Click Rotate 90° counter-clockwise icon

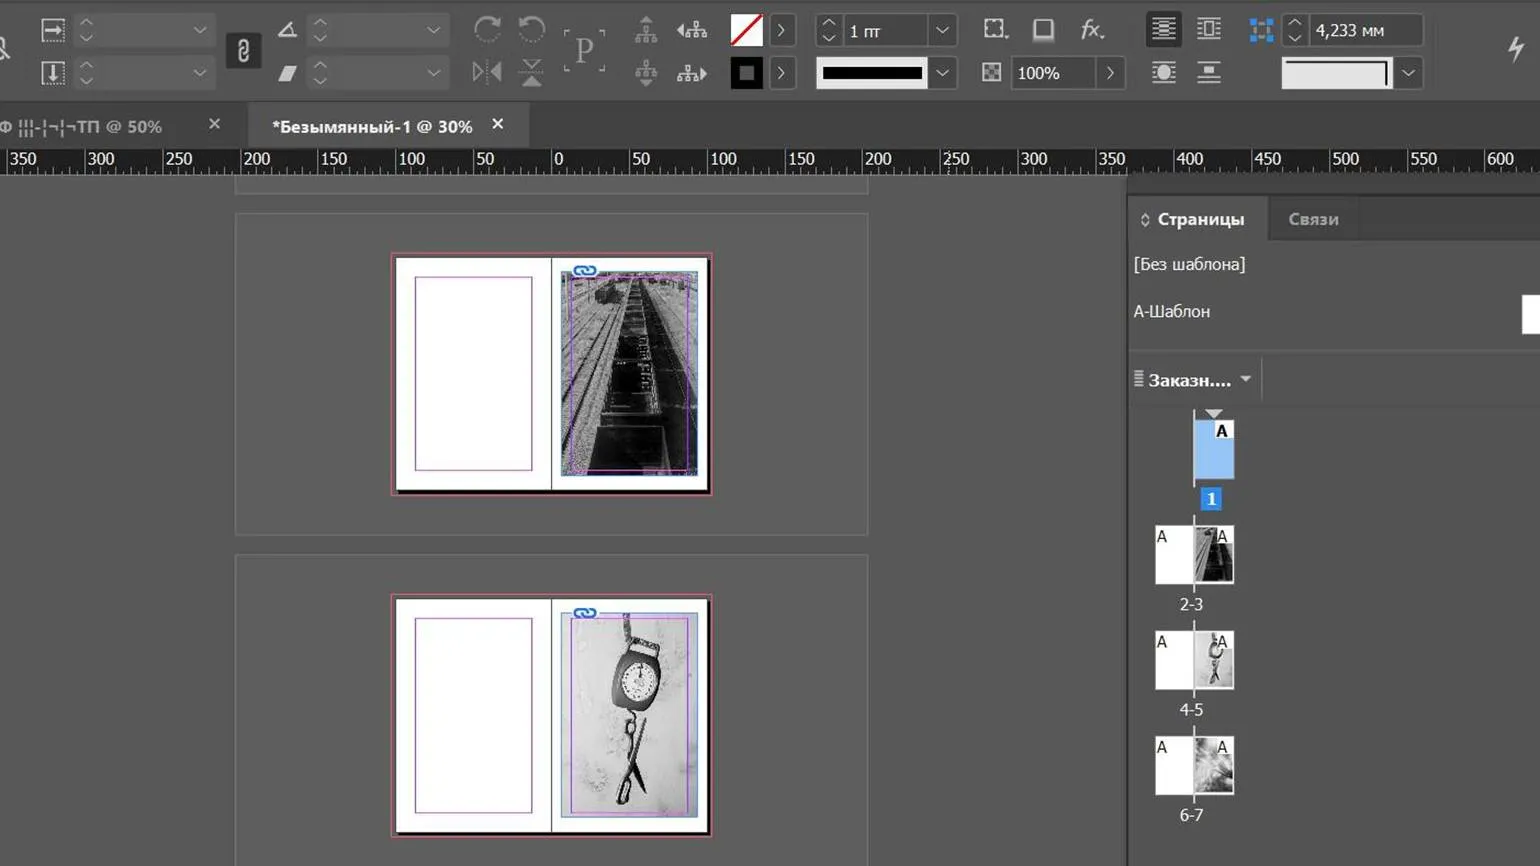(x=532, y=29)
